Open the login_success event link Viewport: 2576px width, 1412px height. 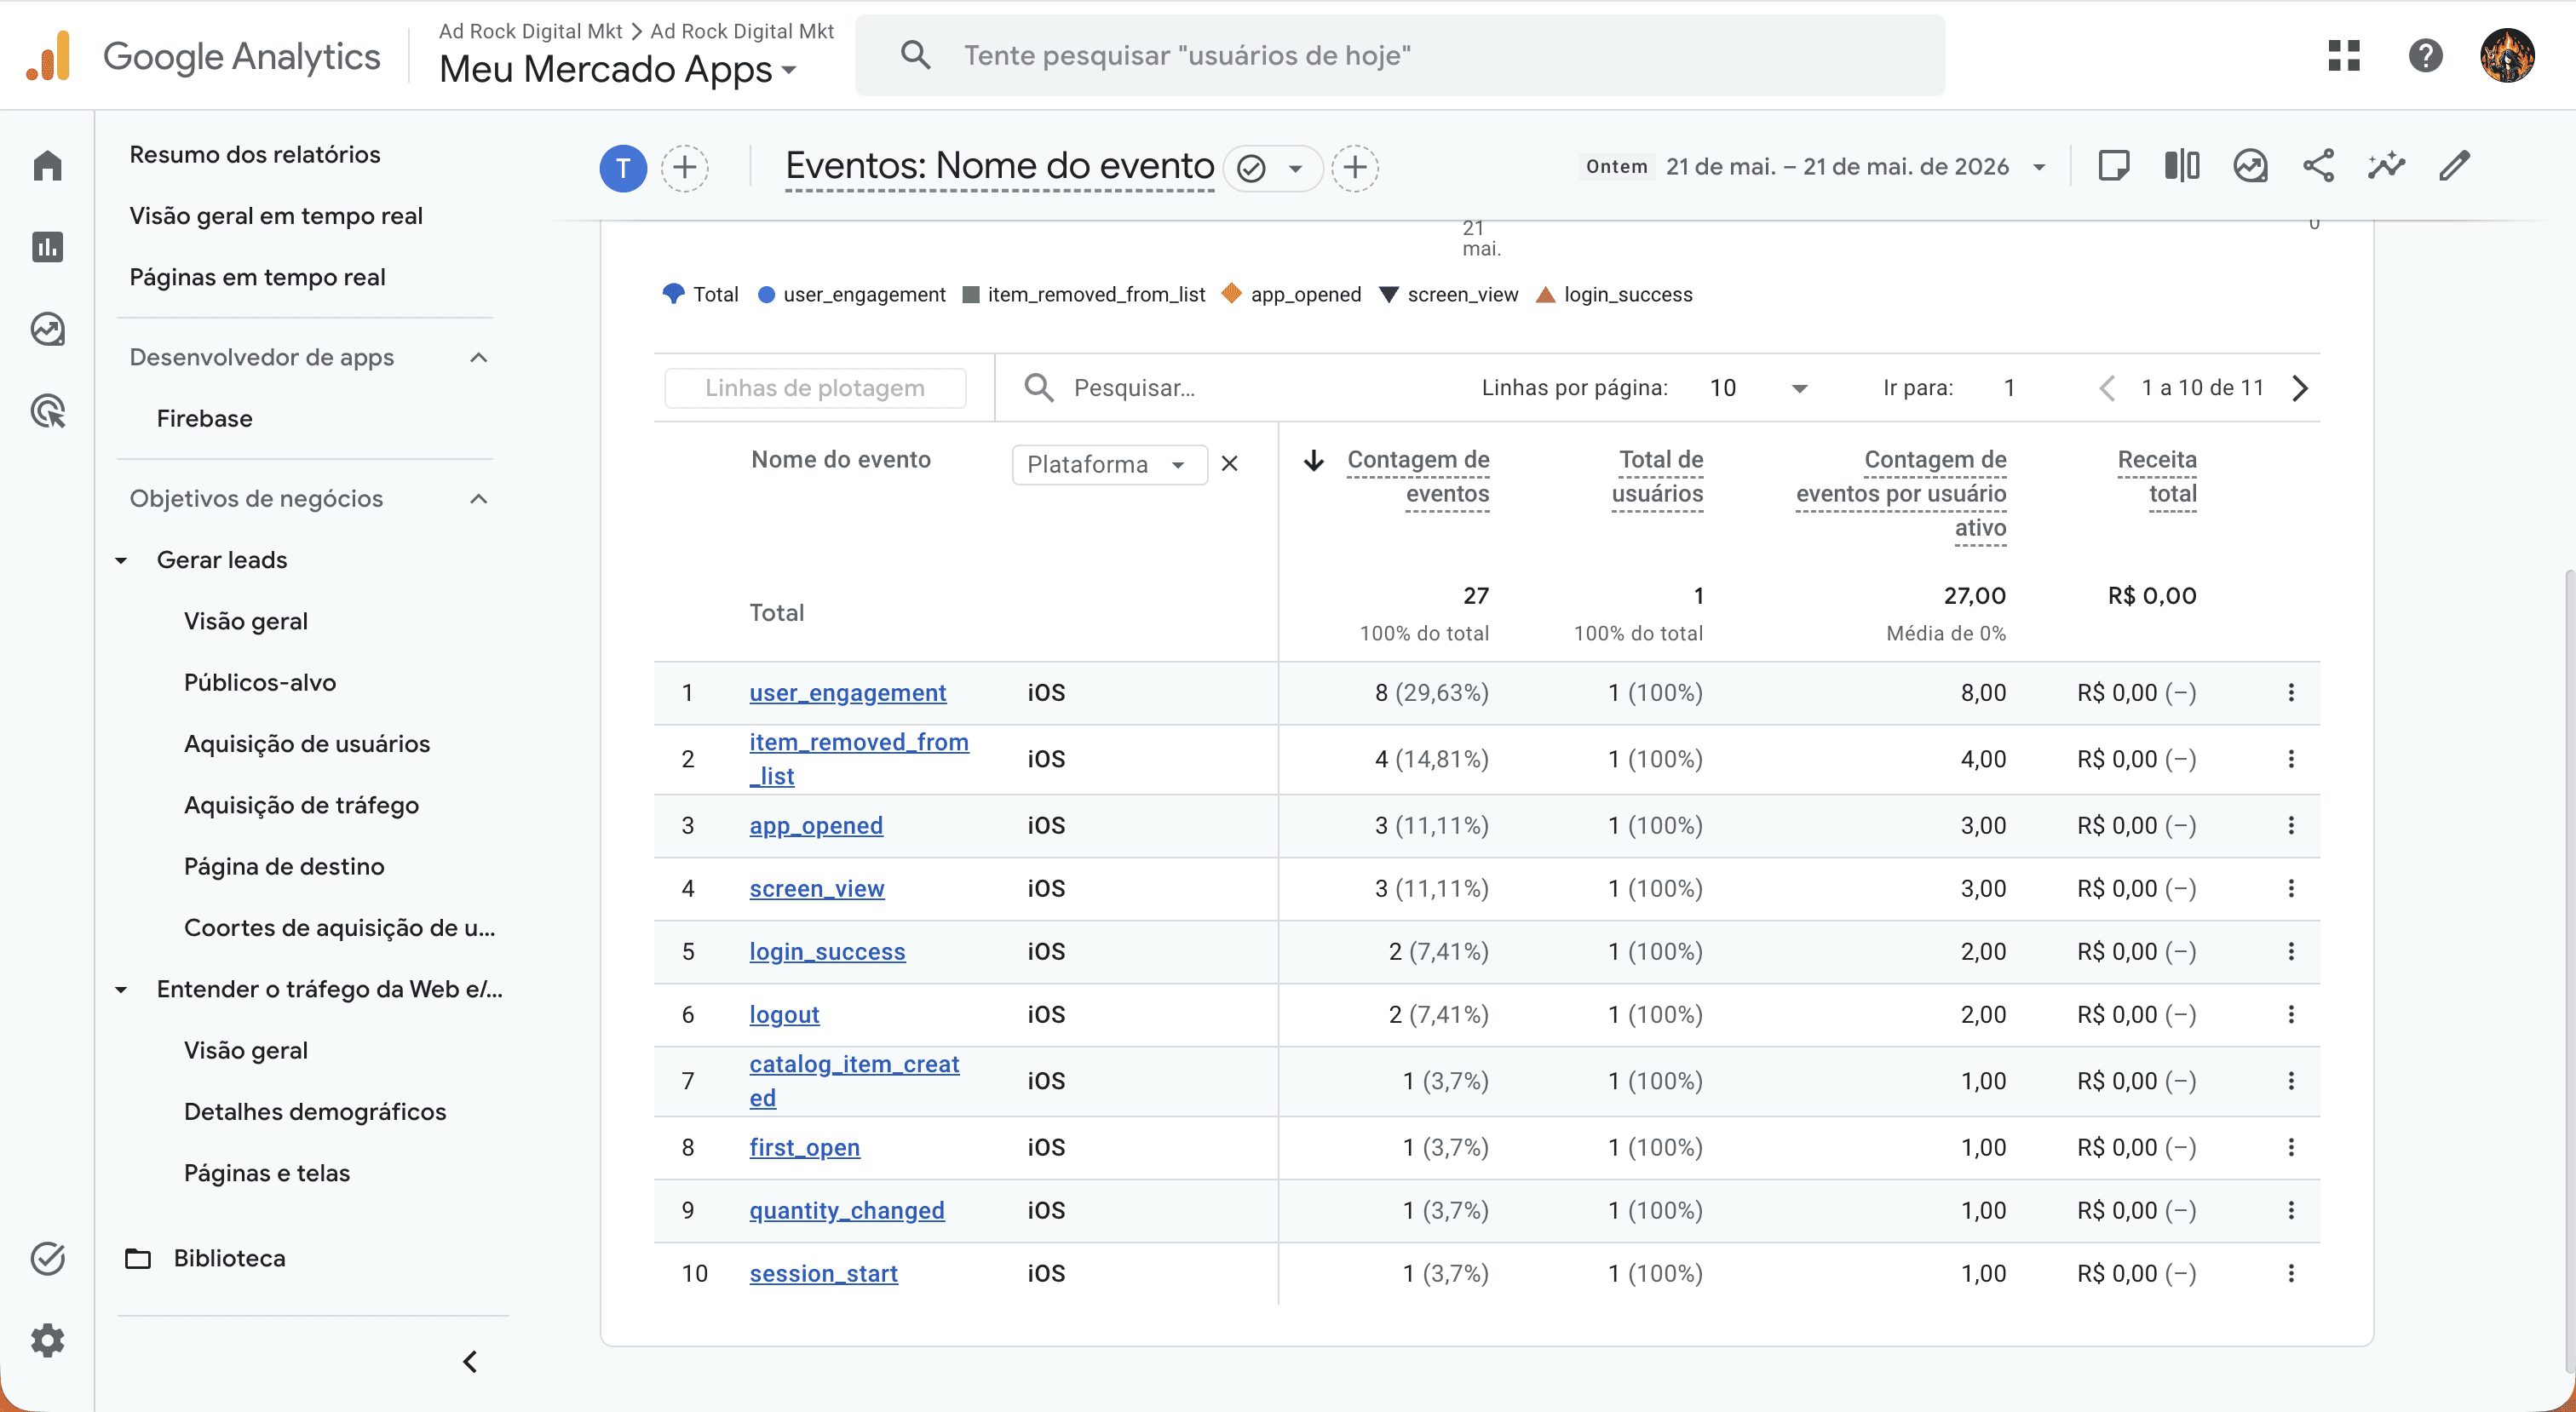click(x=827, y=952)
